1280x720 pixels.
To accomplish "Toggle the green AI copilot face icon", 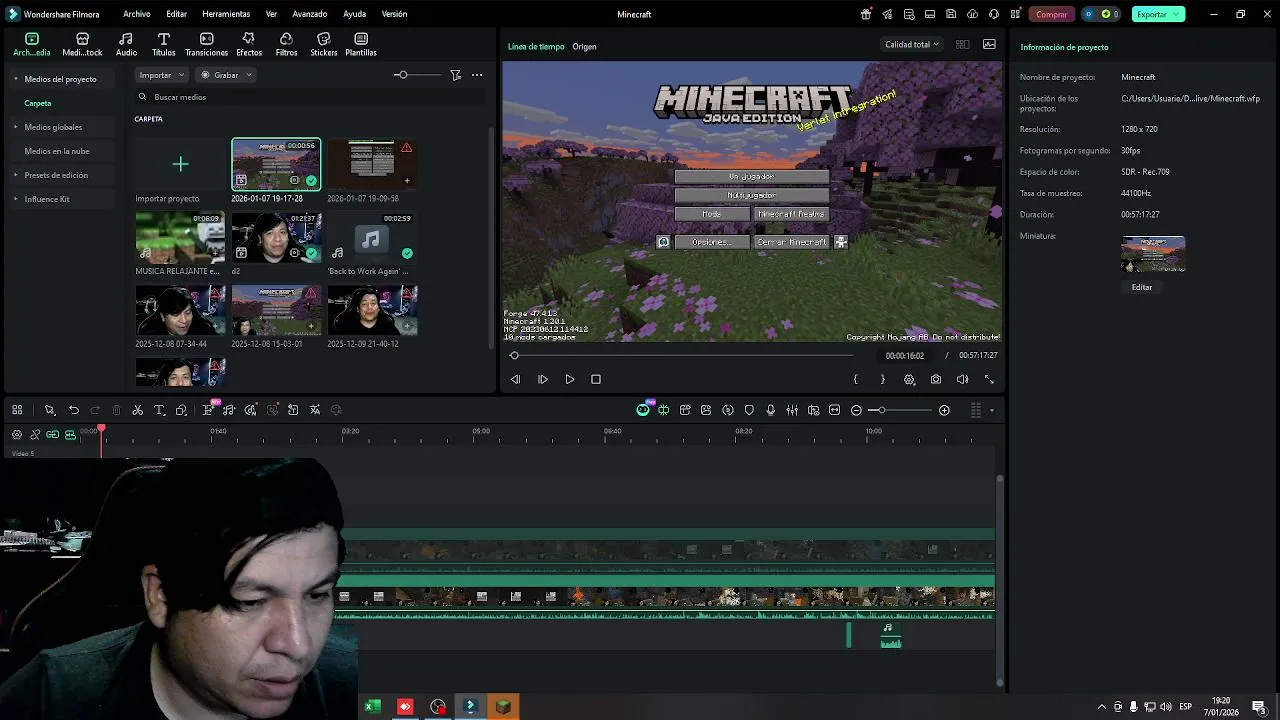I will (643, 410).
